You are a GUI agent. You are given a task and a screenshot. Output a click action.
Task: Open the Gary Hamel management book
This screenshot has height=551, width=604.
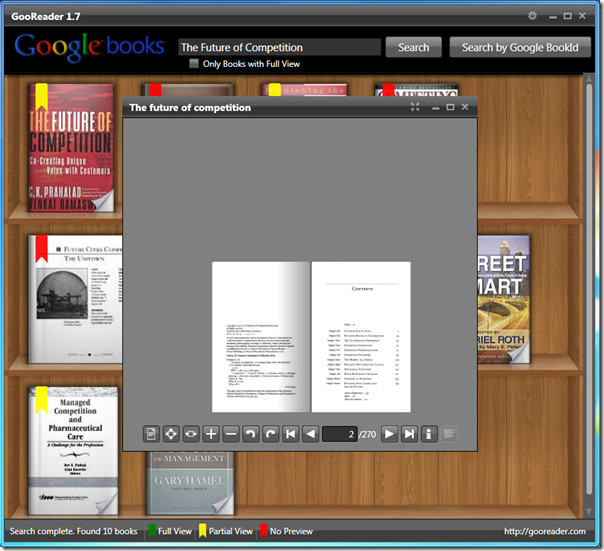point(190,483)
